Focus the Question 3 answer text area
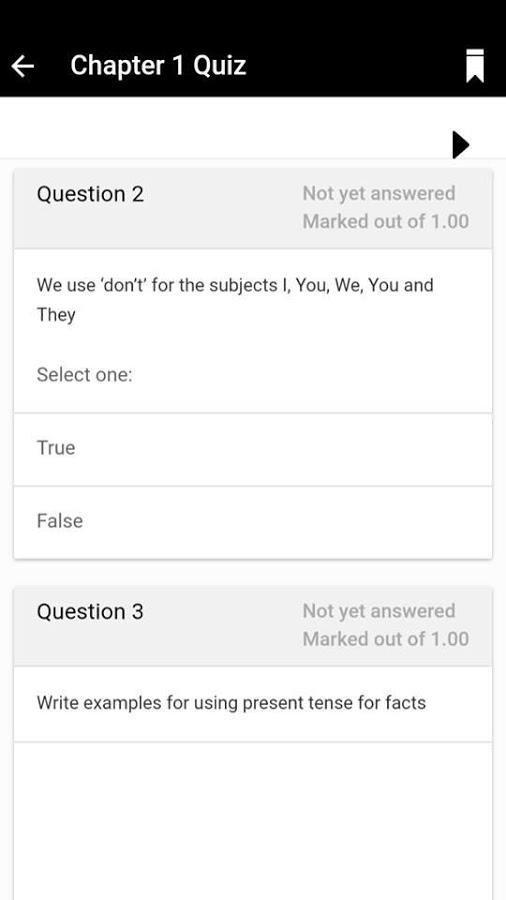This screenshot has width=506, height=900. point(252,821)
